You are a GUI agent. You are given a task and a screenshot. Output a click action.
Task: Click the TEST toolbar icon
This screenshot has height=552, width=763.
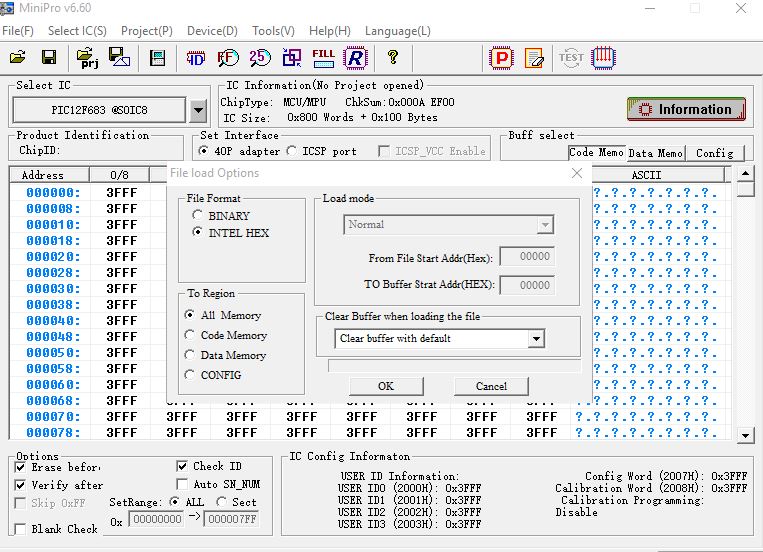tap(571, 58)
